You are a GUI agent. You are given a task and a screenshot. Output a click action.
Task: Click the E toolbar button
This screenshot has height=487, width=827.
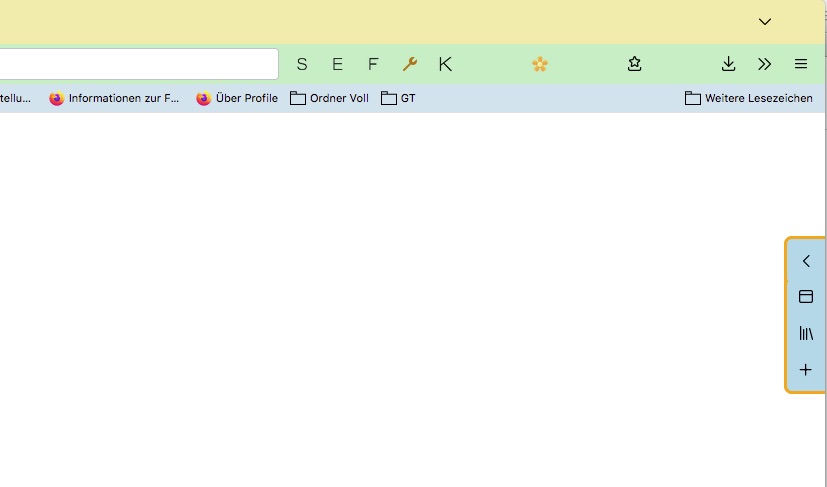point(338,64)
